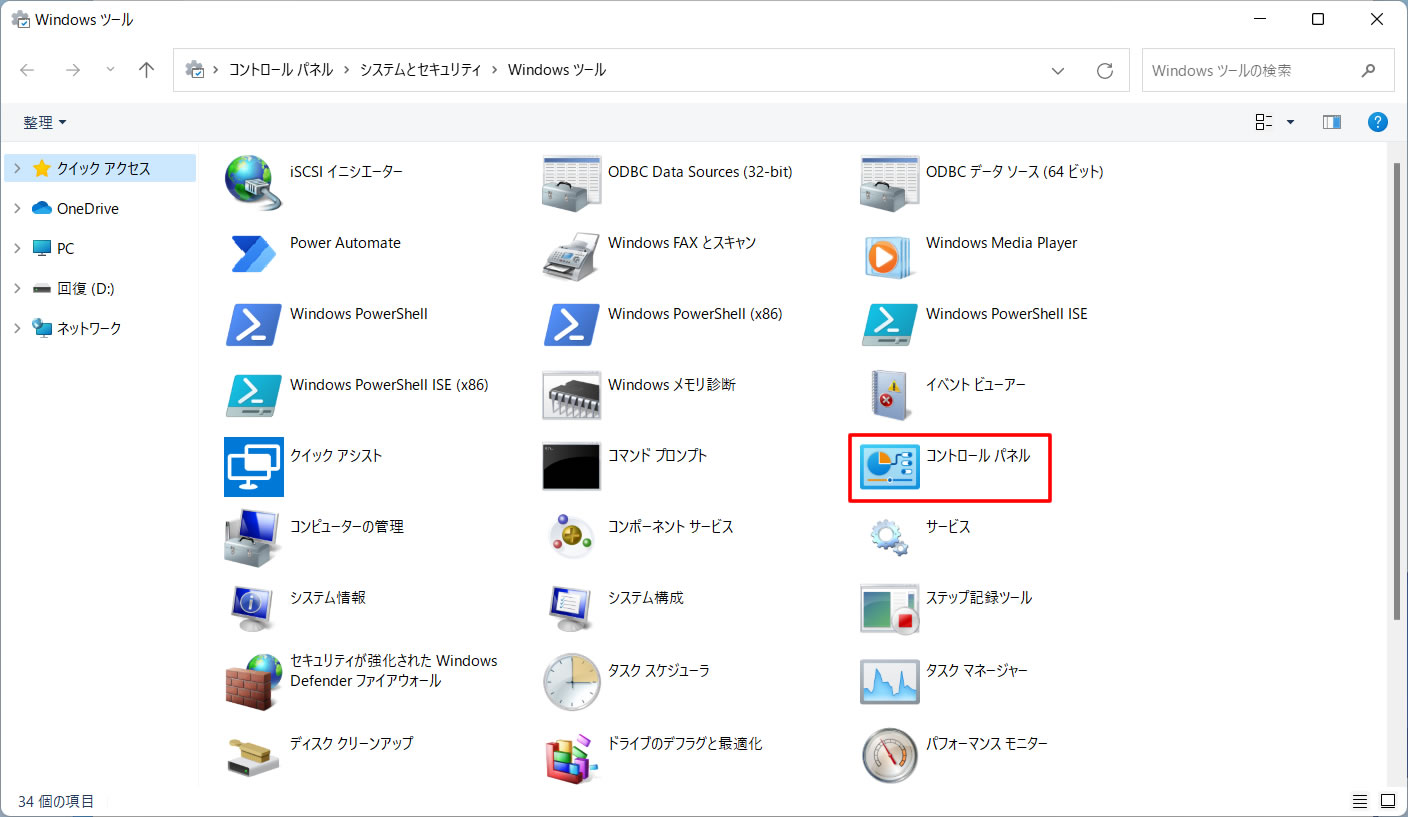This screenshot has height=817, width=1408.
Task: Open the iSCSI イニシエーター icon
Action: click(x=253, y=183)
